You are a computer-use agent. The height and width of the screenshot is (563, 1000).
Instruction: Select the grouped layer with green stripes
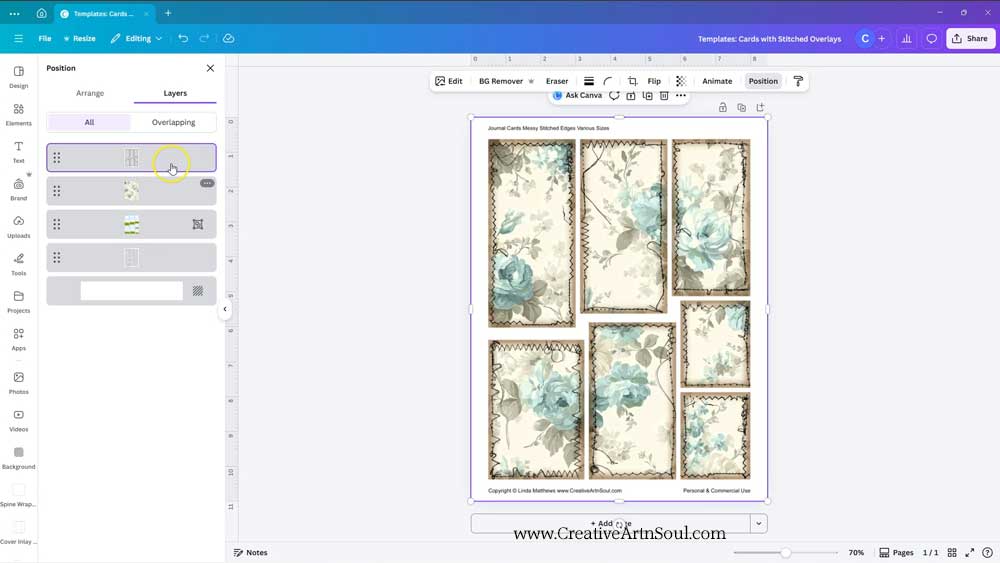pos(131,224)
